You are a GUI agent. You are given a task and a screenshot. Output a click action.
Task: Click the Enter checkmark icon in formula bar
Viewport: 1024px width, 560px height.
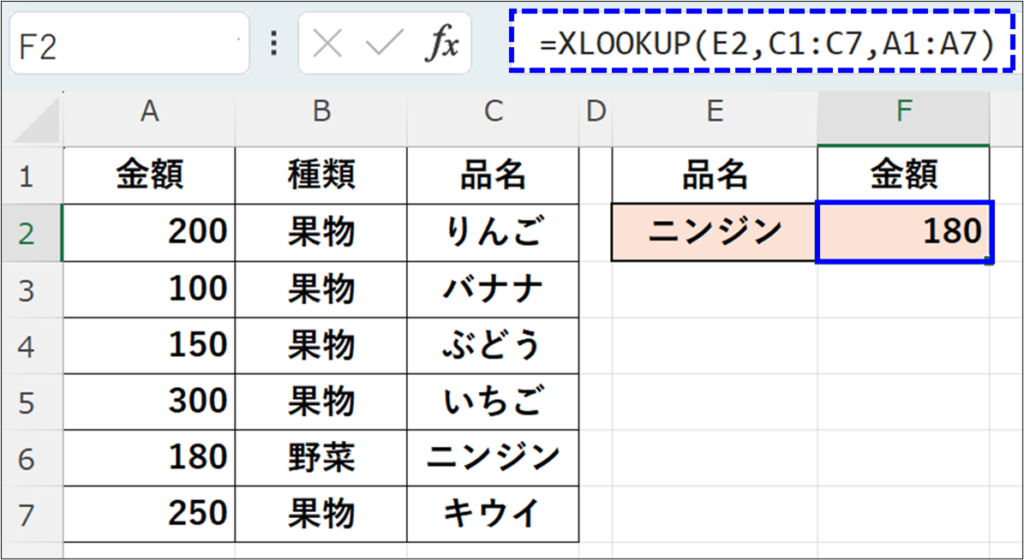click(383, 44)
